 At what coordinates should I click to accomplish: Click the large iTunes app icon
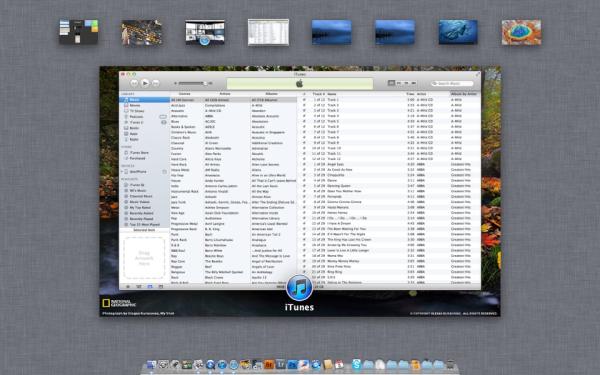(299, 288)
